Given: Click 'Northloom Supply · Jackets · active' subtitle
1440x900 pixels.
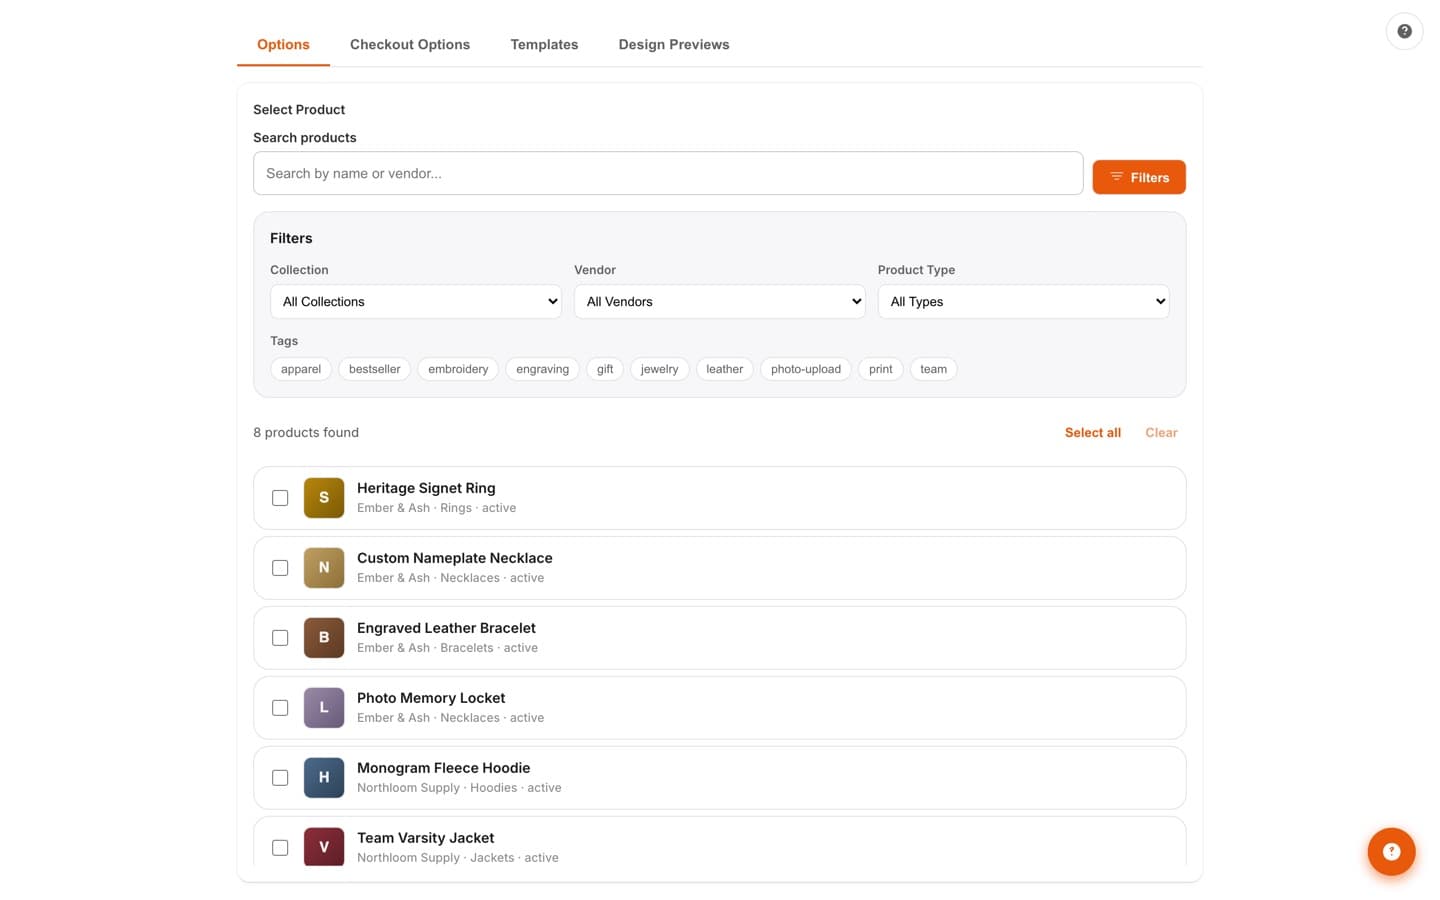Looking at the screenshot, I should [x=458, y=858].
